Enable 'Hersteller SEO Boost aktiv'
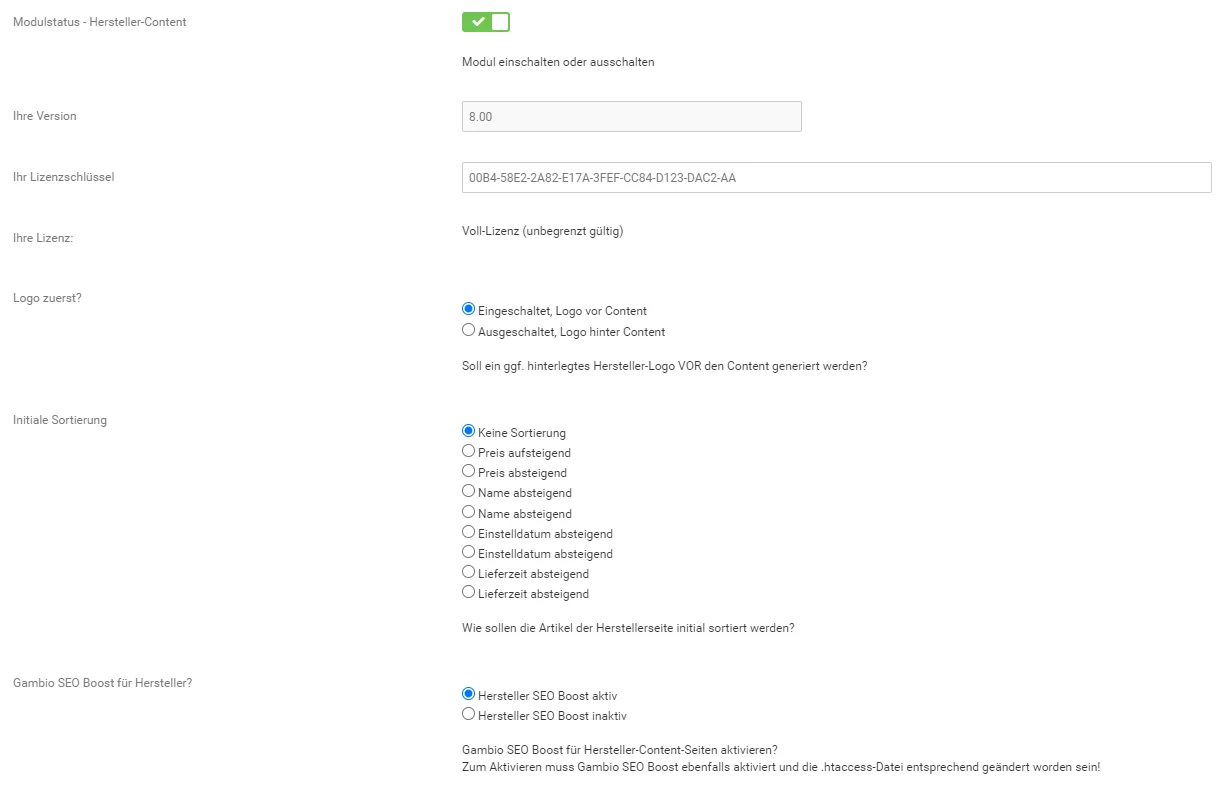 (468, 694)
